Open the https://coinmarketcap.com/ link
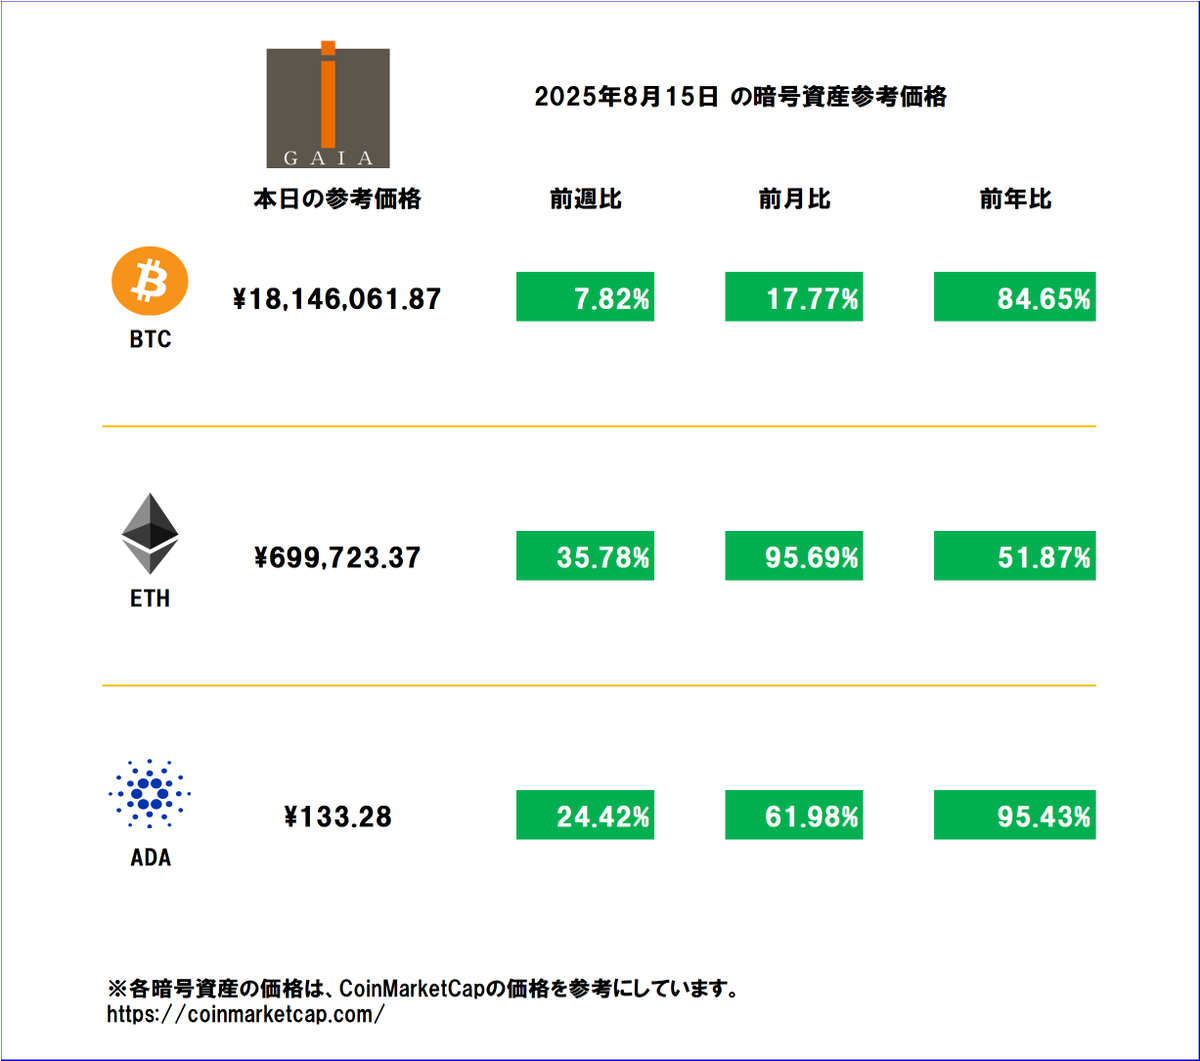1200x1061 pixels. click(x=246, y=1013)
